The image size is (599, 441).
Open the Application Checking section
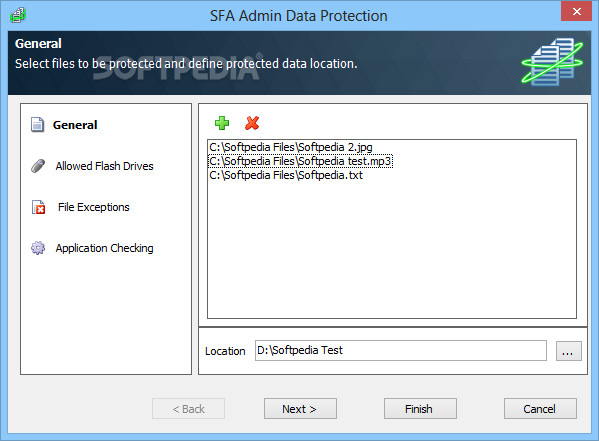point(104,248)
